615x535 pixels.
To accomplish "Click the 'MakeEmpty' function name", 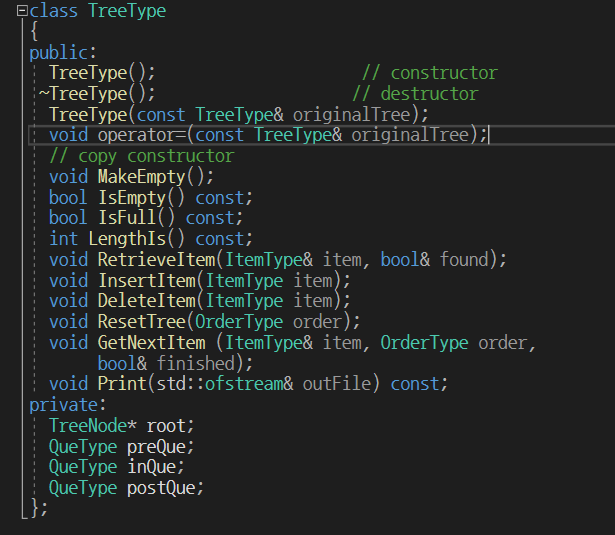I will [x=142, y=177].
